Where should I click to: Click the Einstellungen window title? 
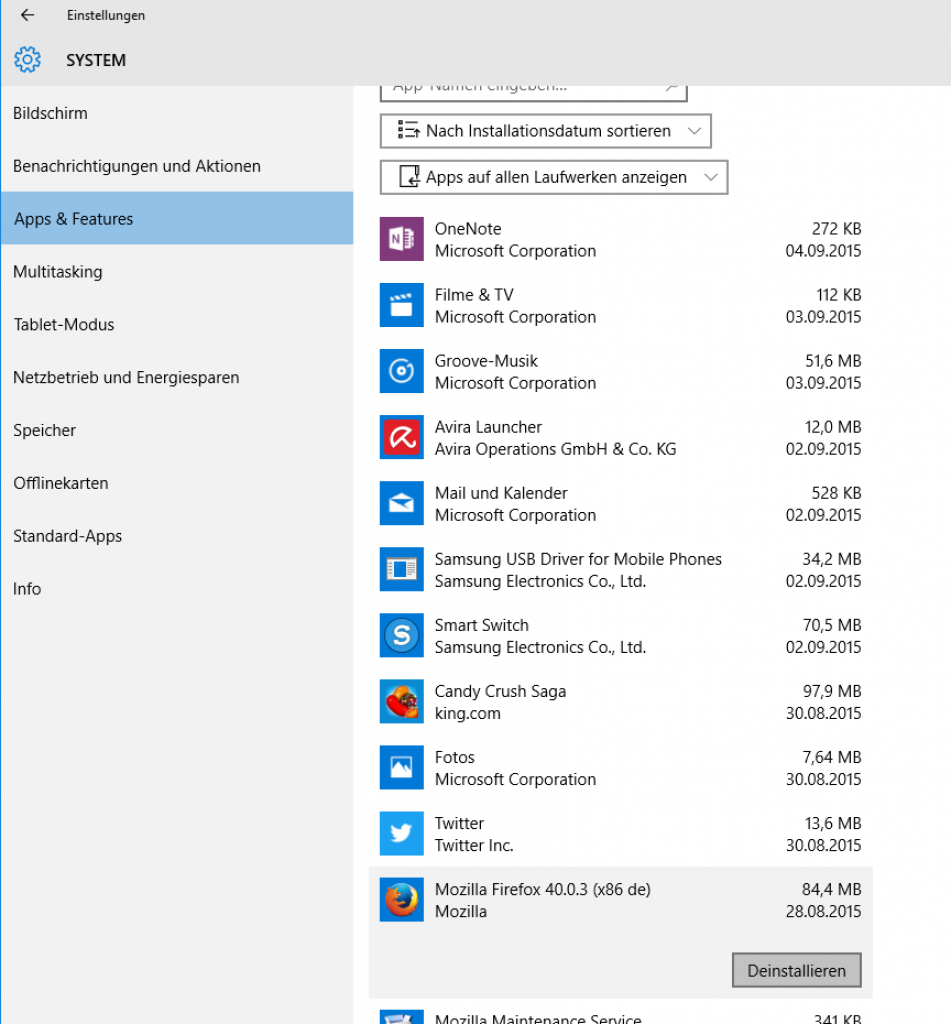[106, 15]
